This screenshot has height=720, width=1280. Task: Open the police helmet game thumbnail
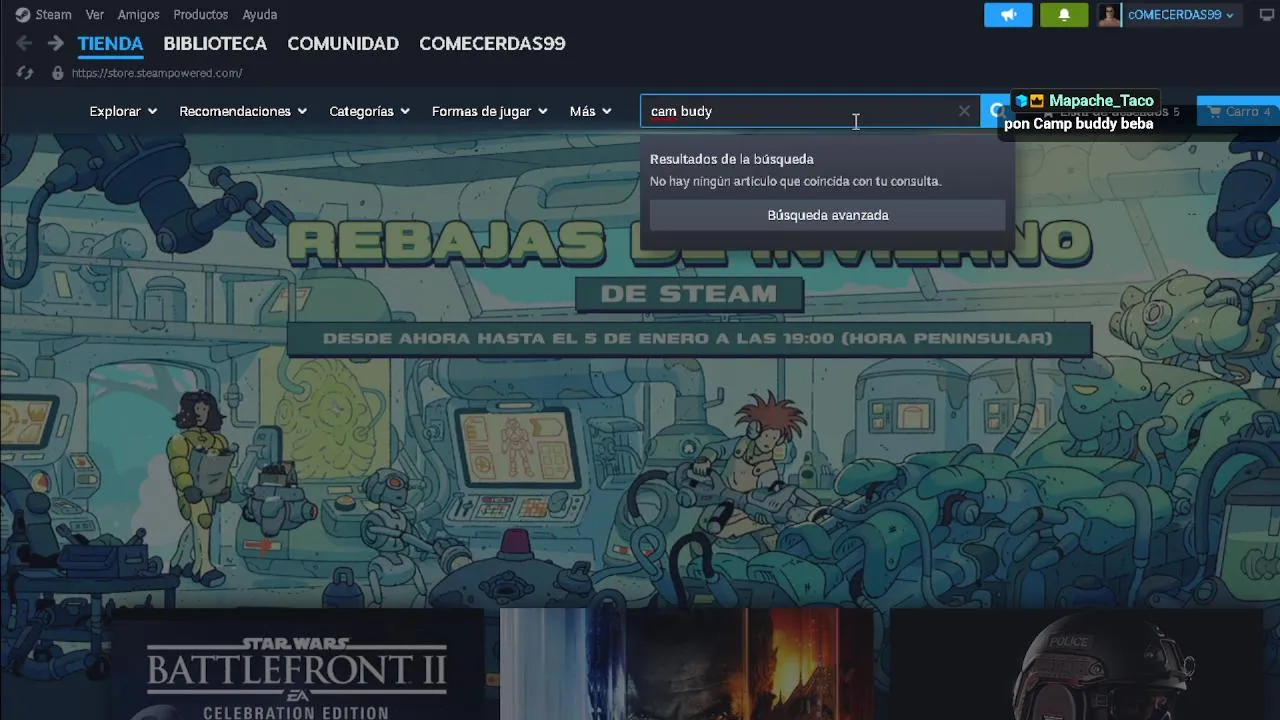pyautogui.click(x=1076, y=664)
